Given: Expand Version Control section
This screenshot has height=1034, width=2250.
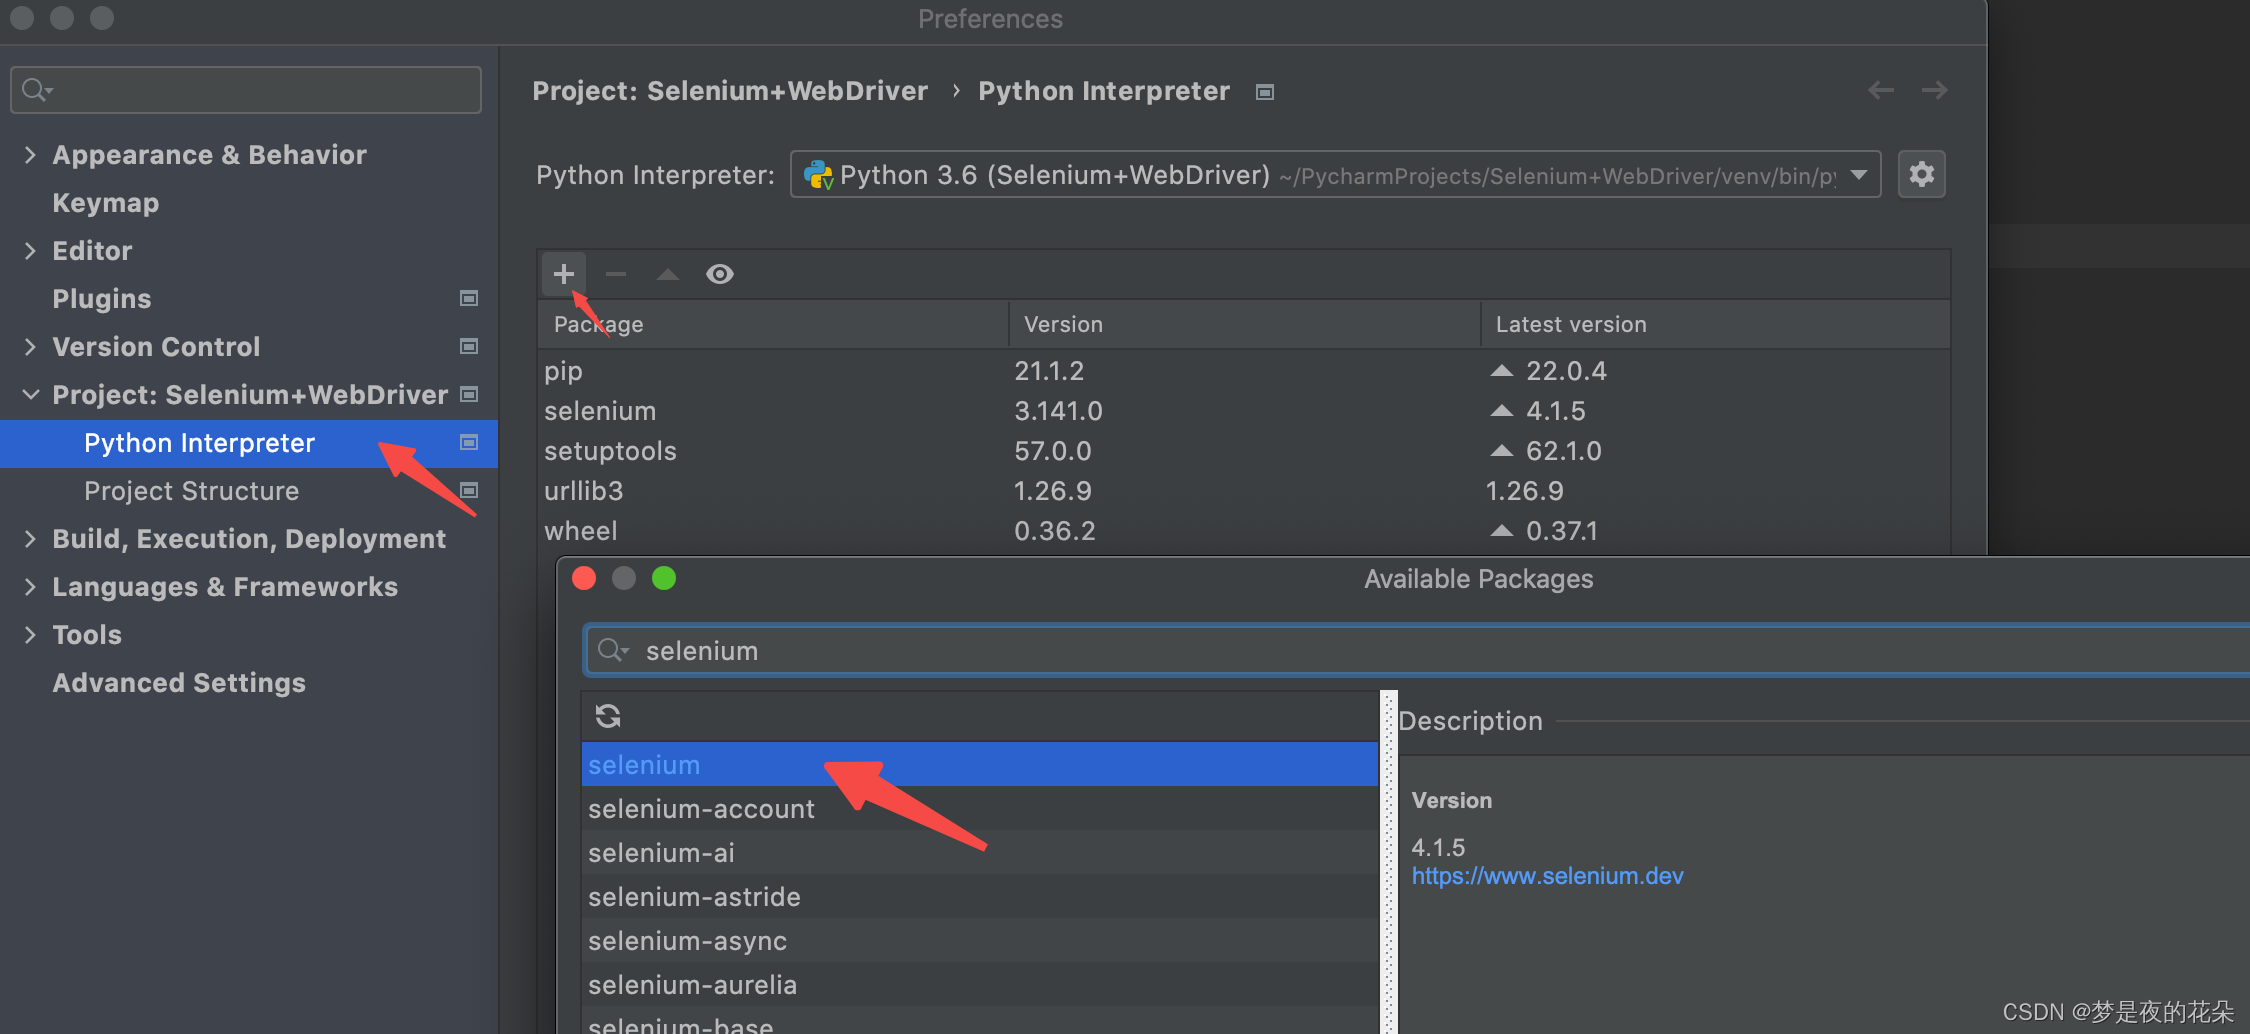Looking at the screenshot, I should [x=30, y=347].
